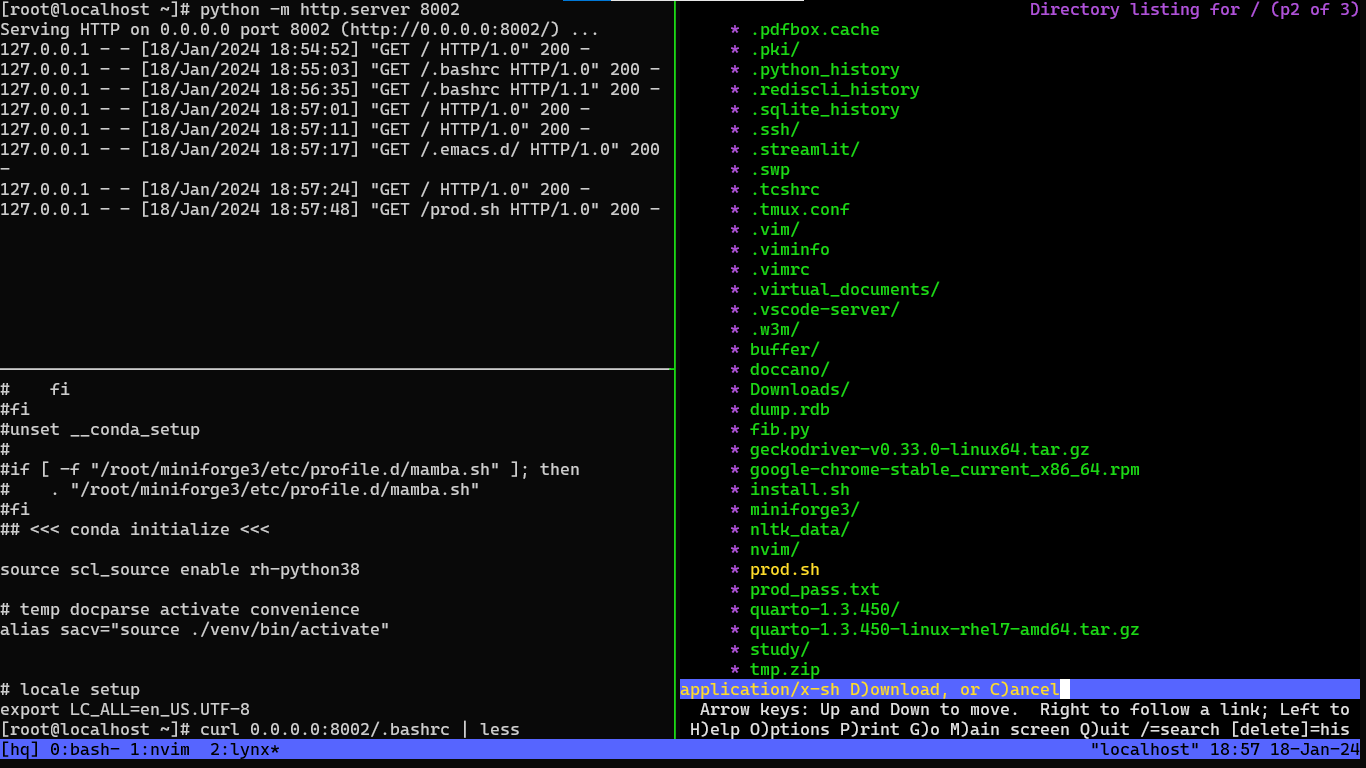Viewport: 1366px width, 768px height.
Task: Open fib.py link
Action: coord(780,430)
